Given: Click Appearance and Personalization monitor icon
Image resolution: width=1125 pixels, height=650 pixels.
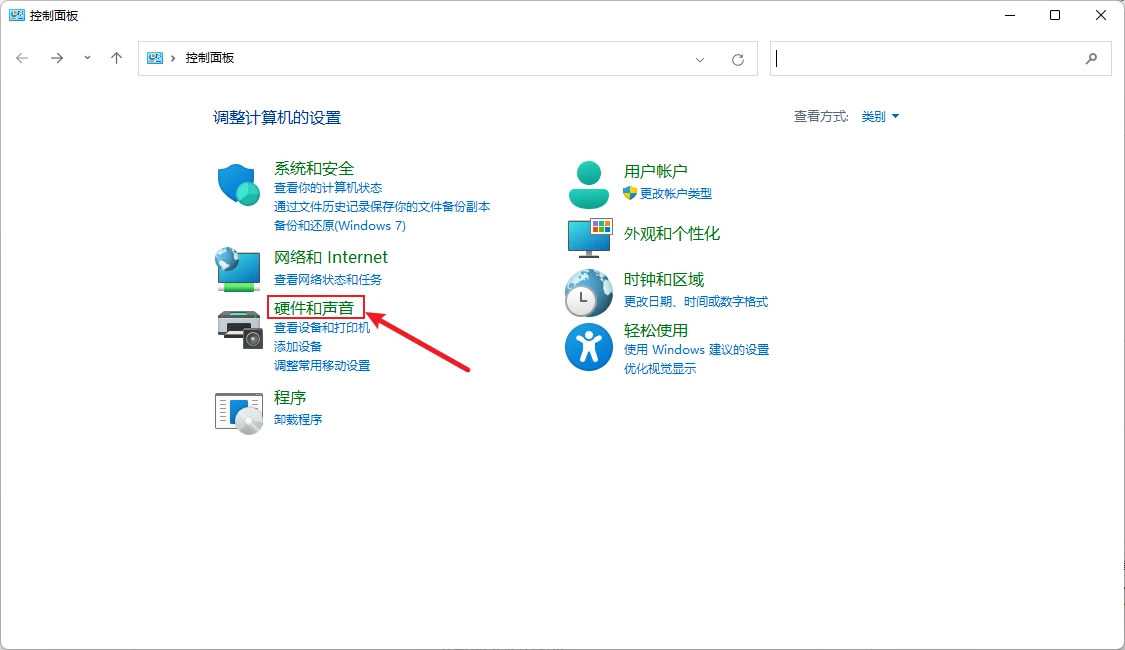Looking at the screenshot, I should [x=590, y=238].
